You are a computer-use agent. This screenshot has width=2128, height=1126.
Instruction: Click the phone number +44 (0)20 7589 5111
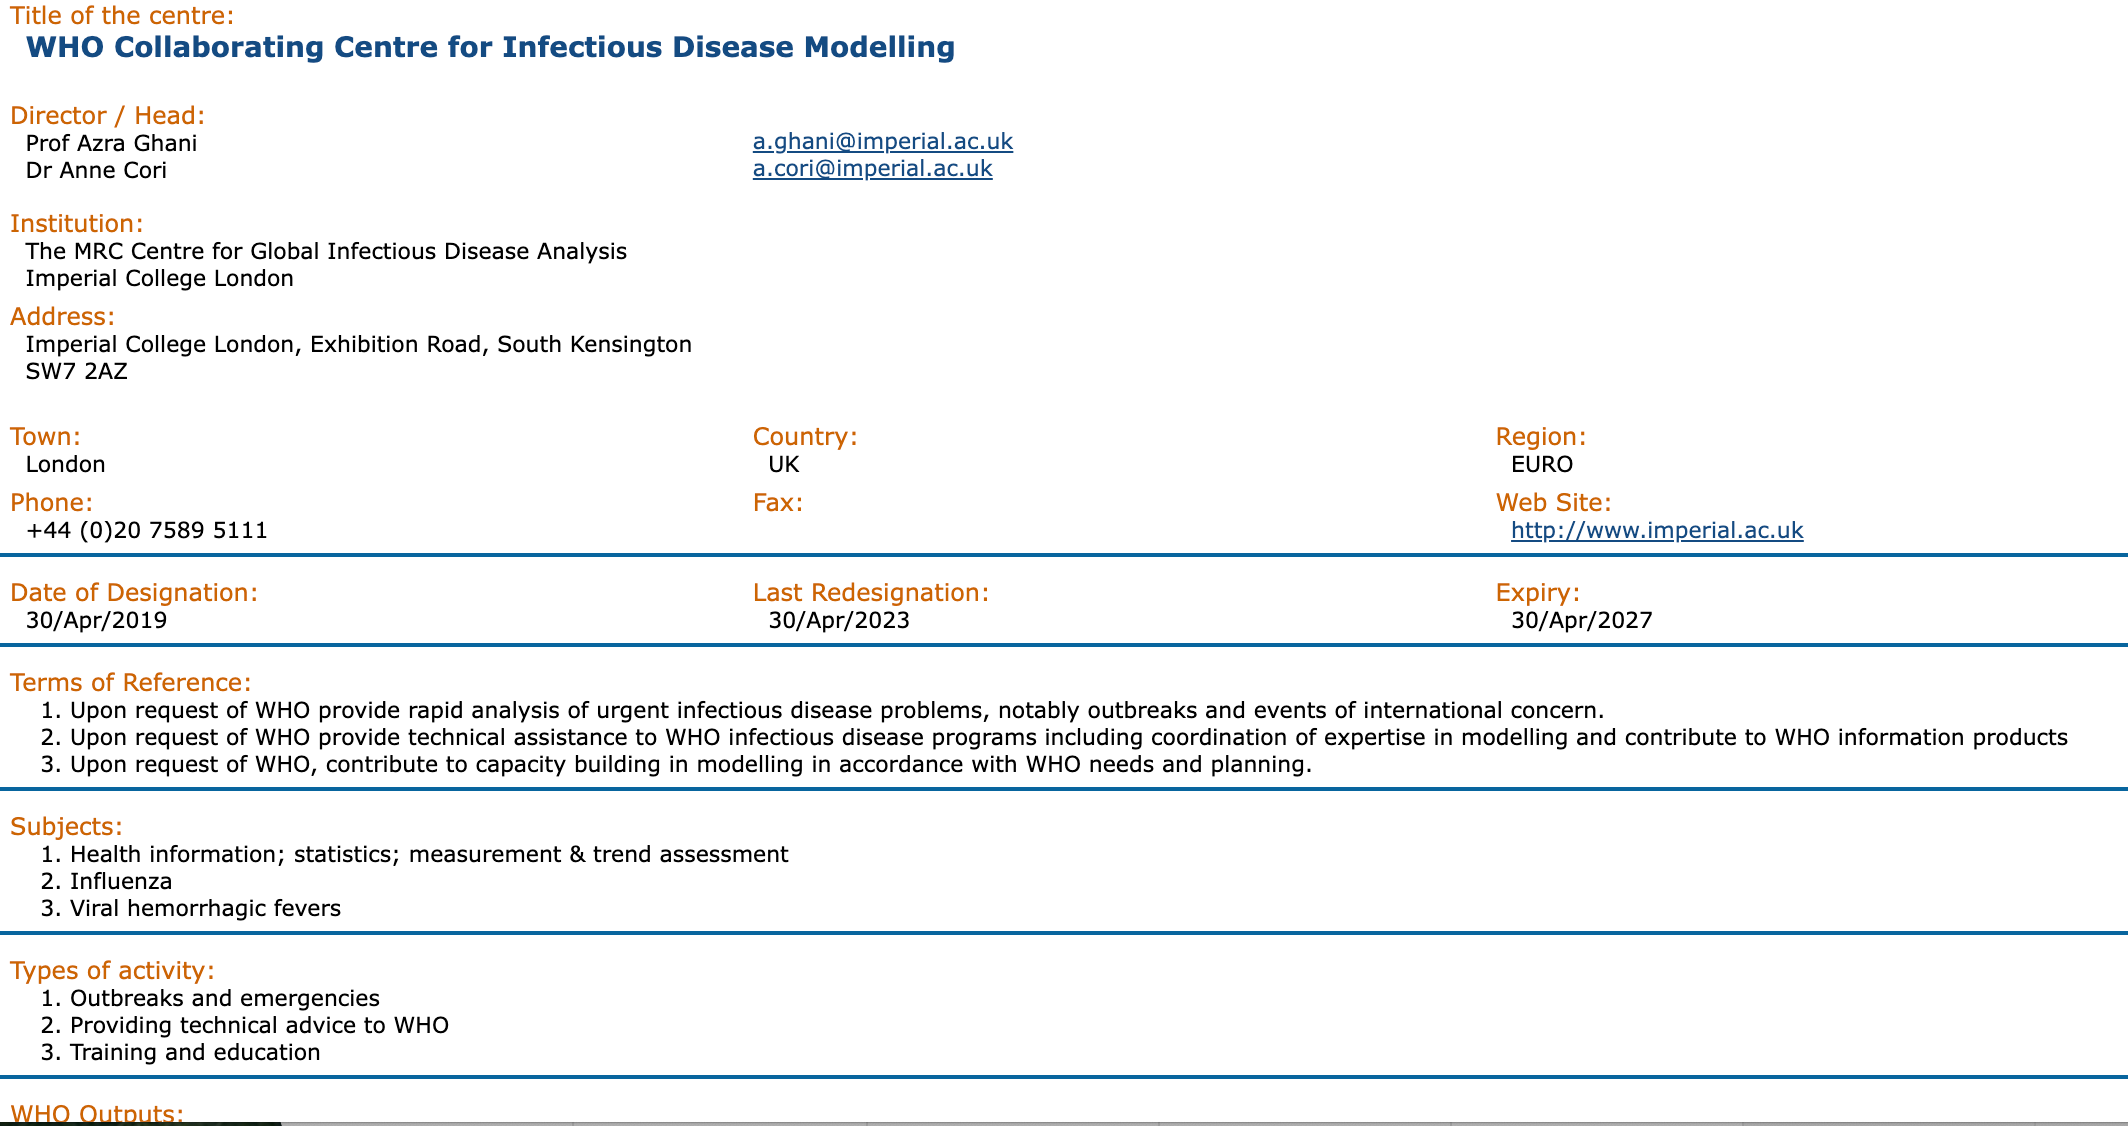146,531
